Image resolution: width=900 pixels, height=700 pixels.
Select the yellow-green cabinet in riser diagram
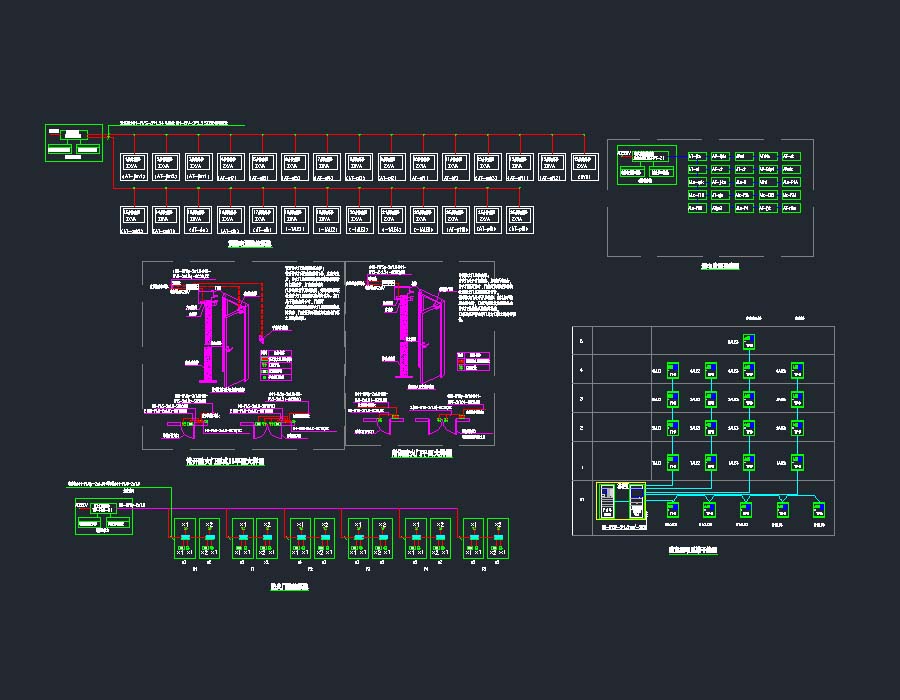click(x=620, y=502)
